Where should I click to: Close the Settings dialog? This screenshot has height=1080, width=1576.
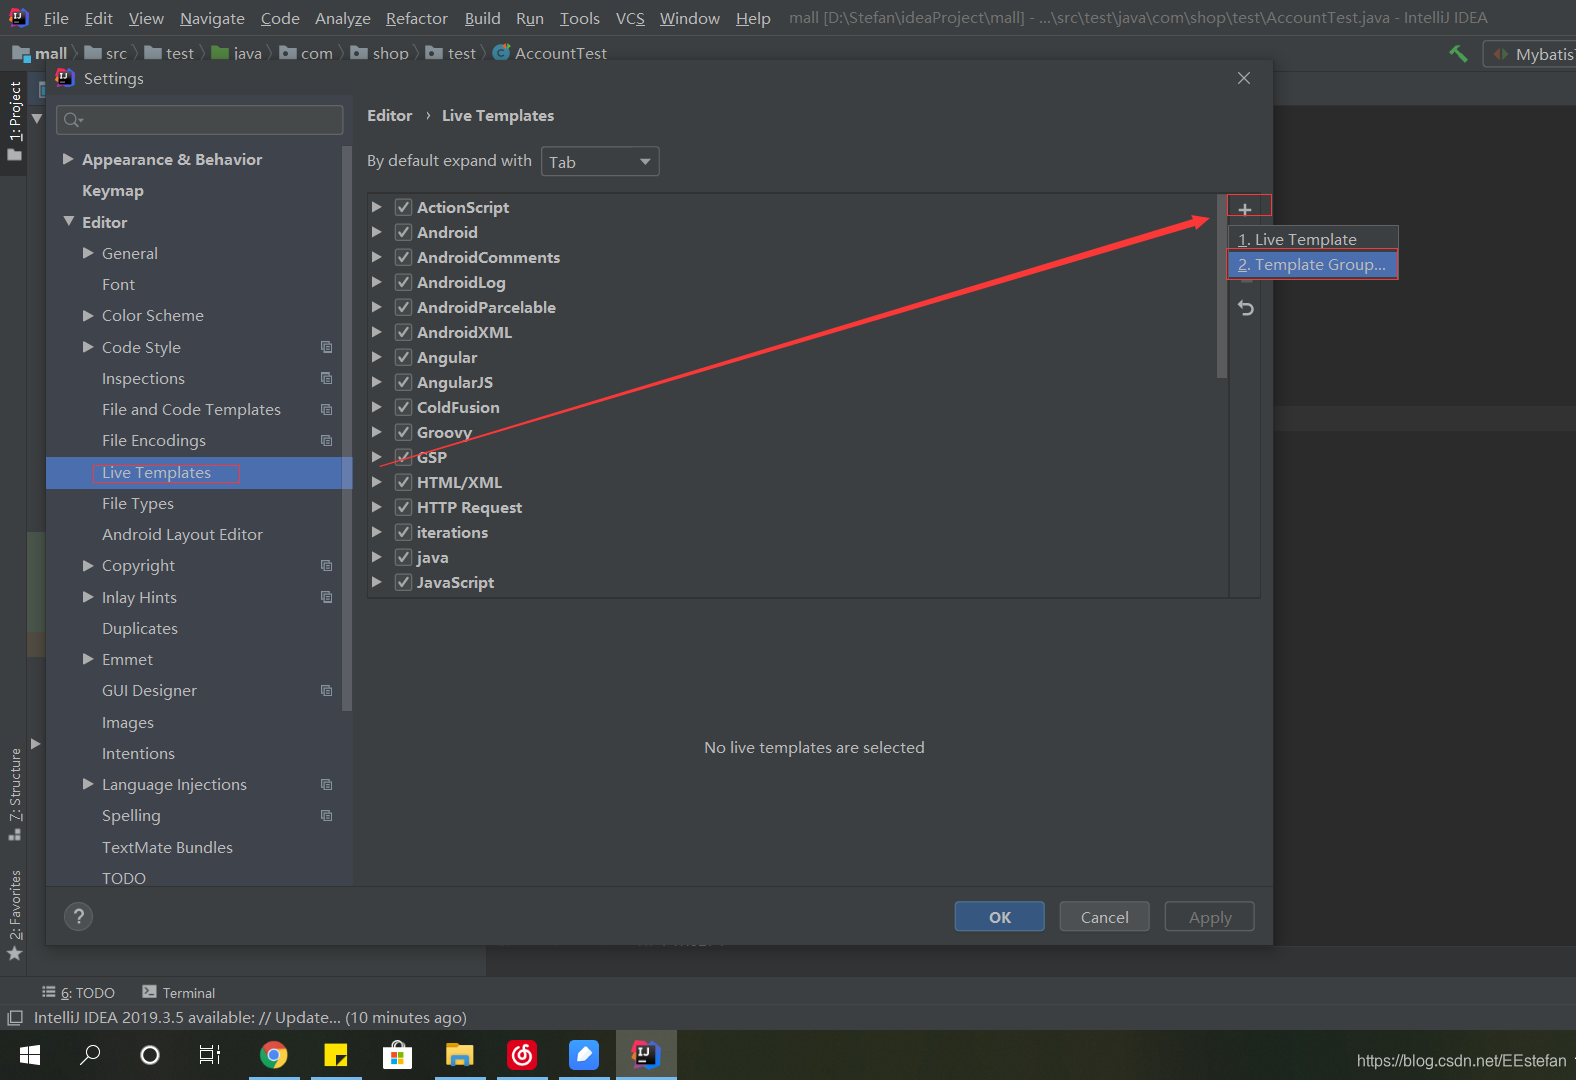[x=1244, y=78]
